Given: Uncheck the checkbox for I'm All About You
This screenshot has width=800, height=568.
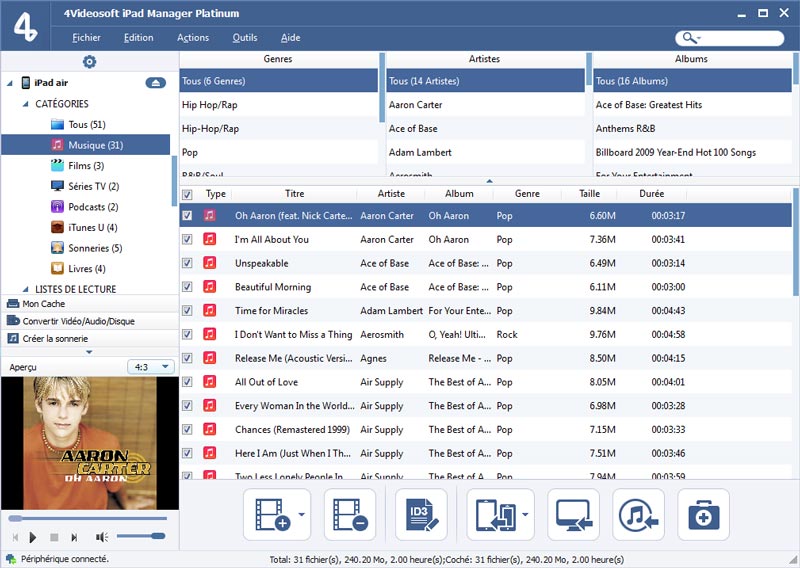Looking at the screenshot, I should click(x=187, y=240).
